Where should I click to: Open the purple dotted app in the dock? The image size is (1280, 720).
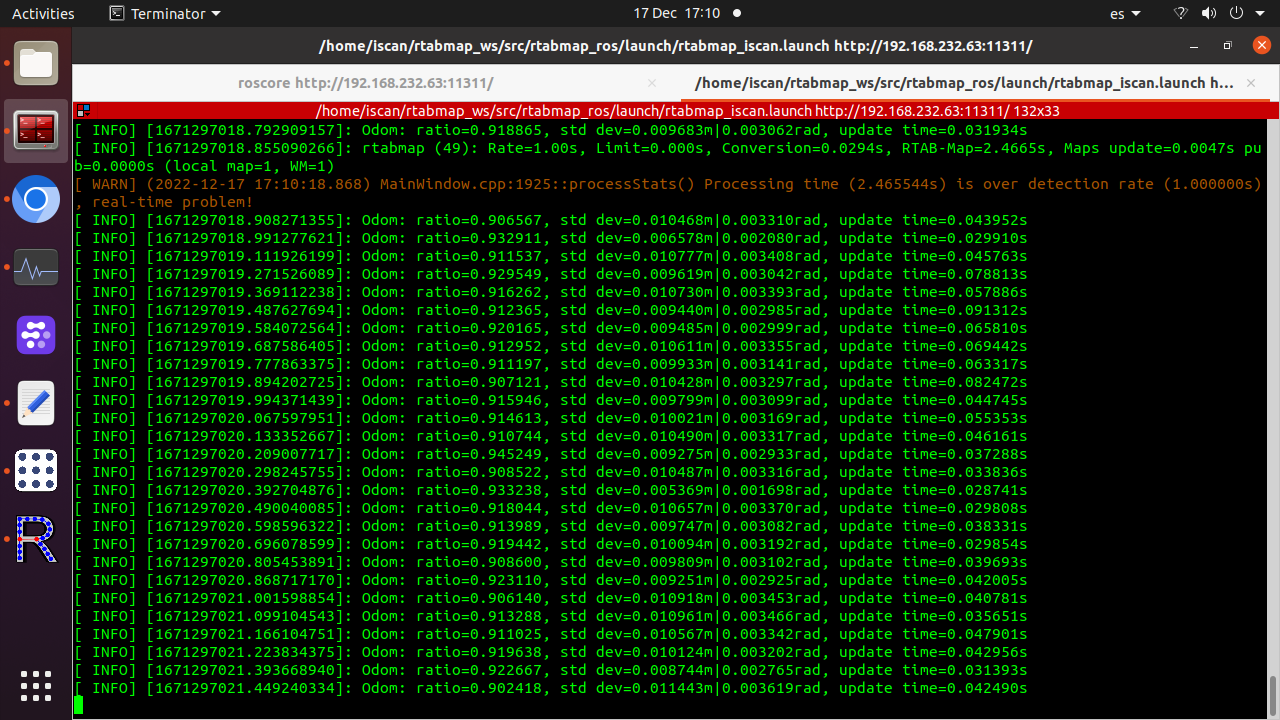36,335
